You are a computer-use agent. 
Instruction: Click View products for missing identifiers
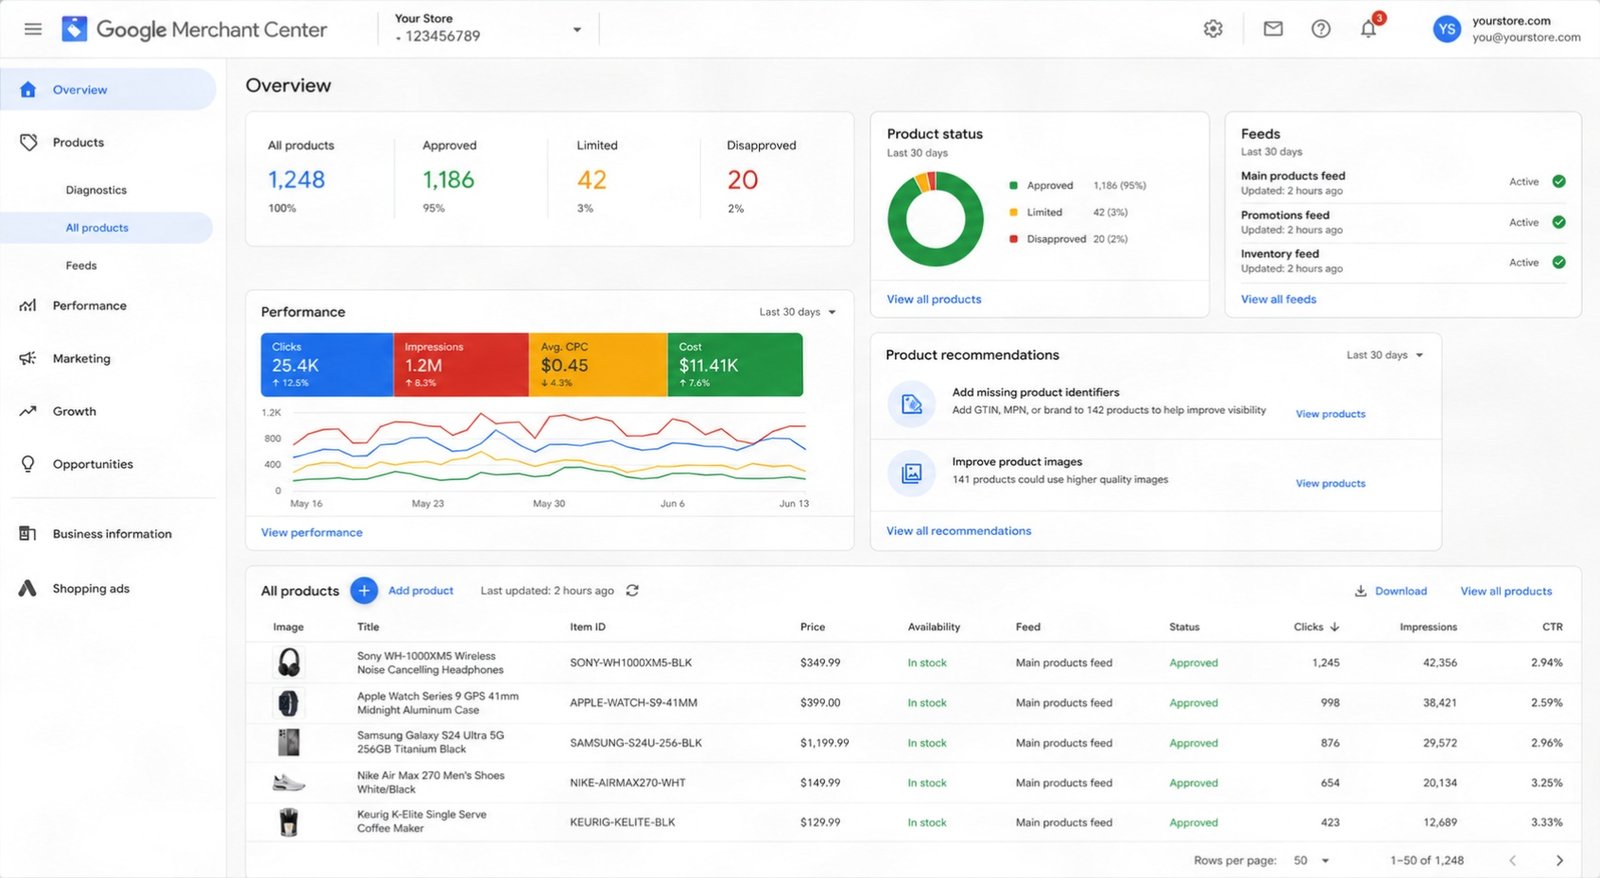1330,414
